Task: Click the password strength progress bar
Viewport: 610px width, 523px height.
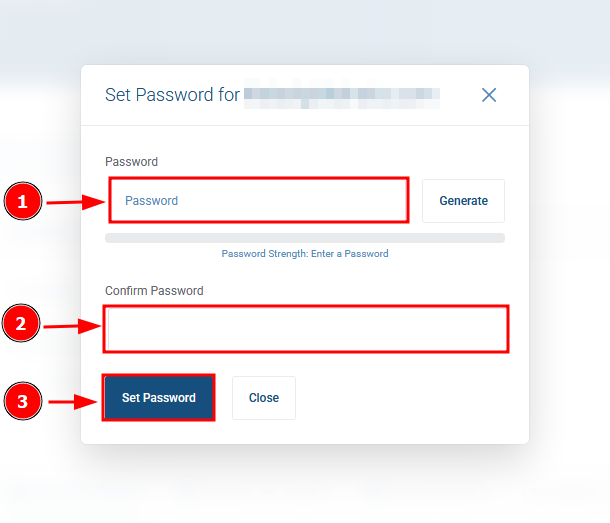Action: point(305,238)
